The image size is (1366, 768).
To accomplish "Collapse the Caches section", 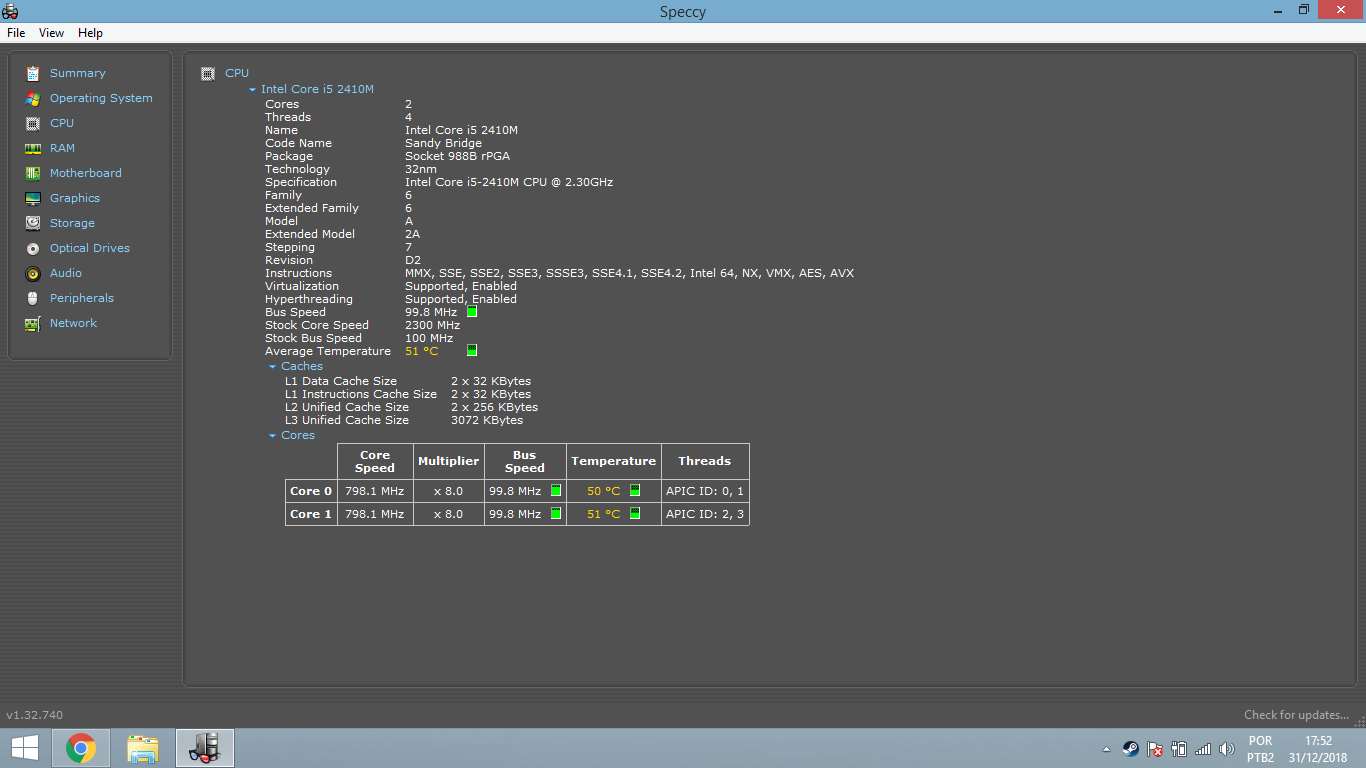I will pyautogui.click(x=273, y=367).
